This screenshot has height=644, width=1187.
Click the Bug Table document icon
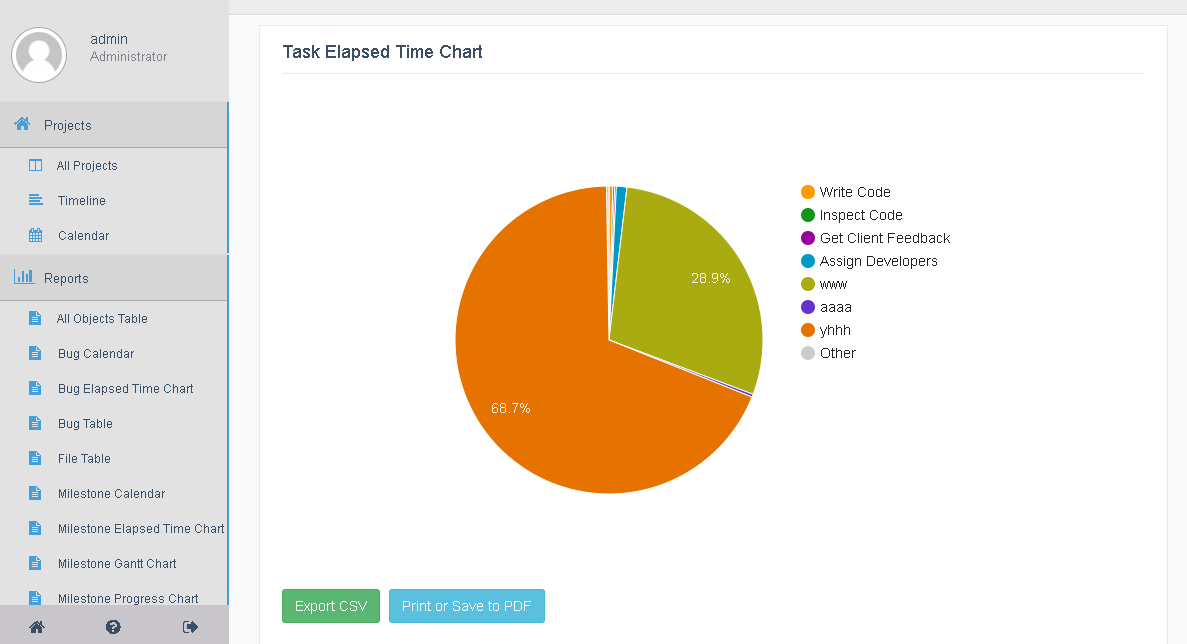[x=35, y=423]
